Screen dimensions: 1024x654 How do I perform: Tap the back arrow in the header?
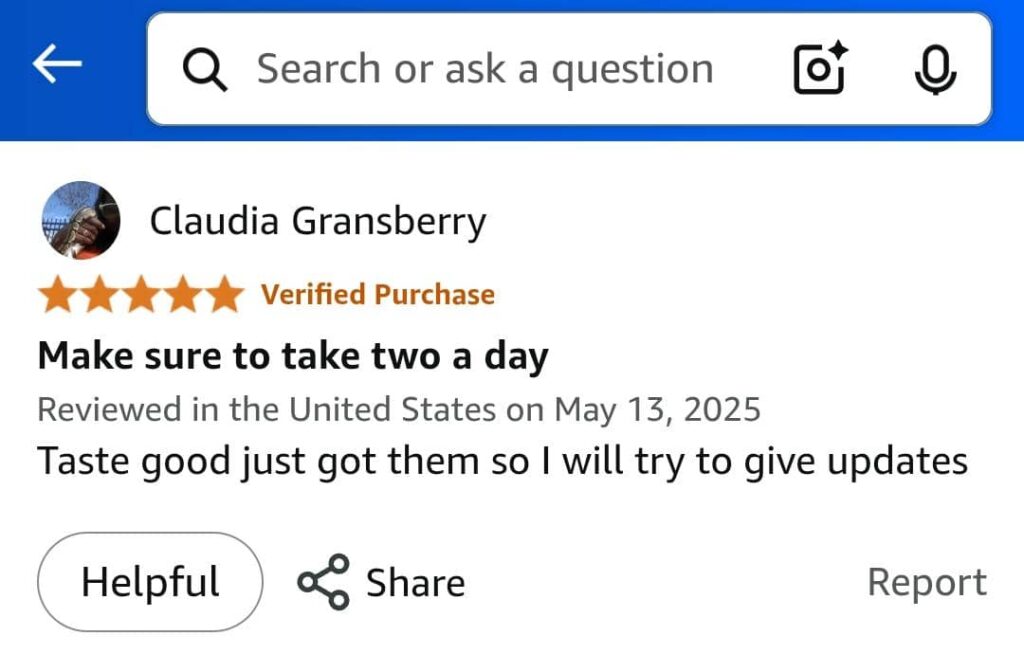point(57,66)
